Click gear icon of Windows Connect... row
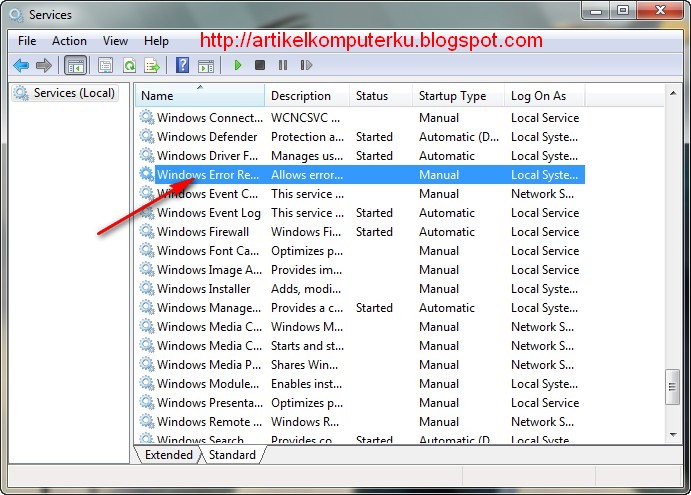Image resolution: width=691 pixels, height=495 pixels. click(x=147, y=117)
